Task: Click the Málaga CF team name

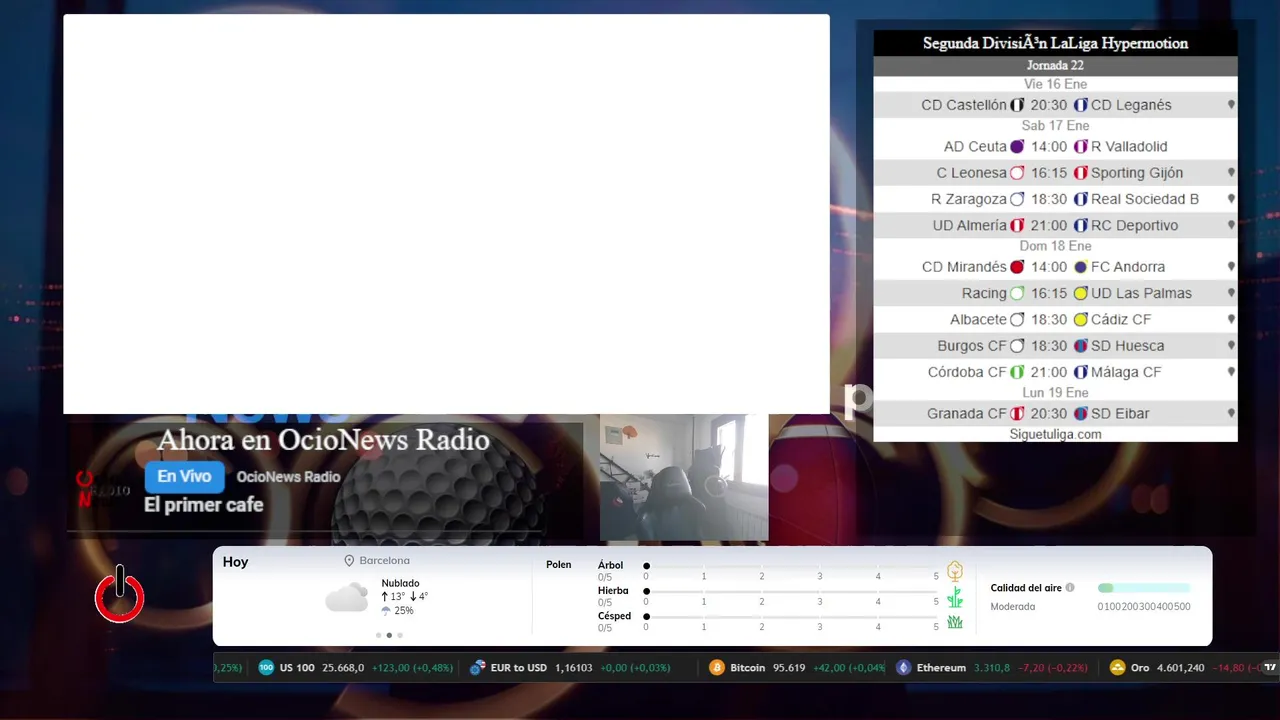Action: point(1126,372)
